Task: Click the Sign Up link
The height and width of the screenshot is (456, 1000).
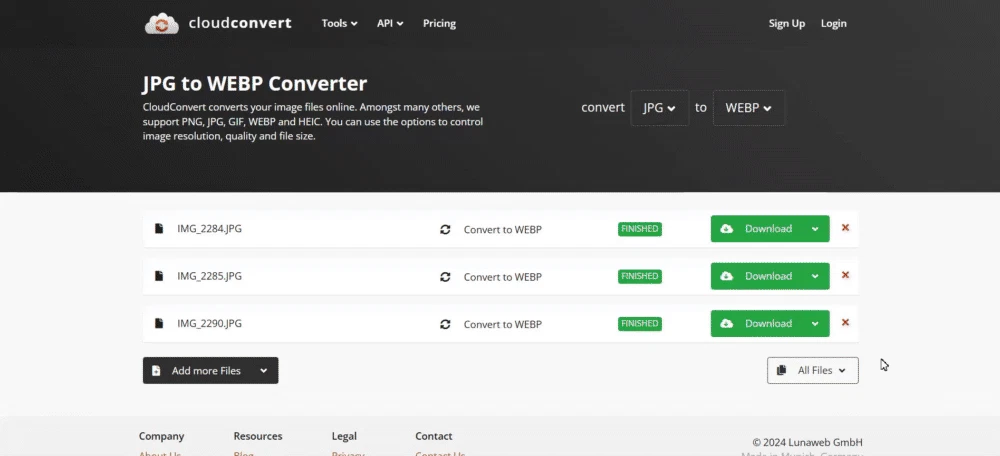Action: (787, 24)
